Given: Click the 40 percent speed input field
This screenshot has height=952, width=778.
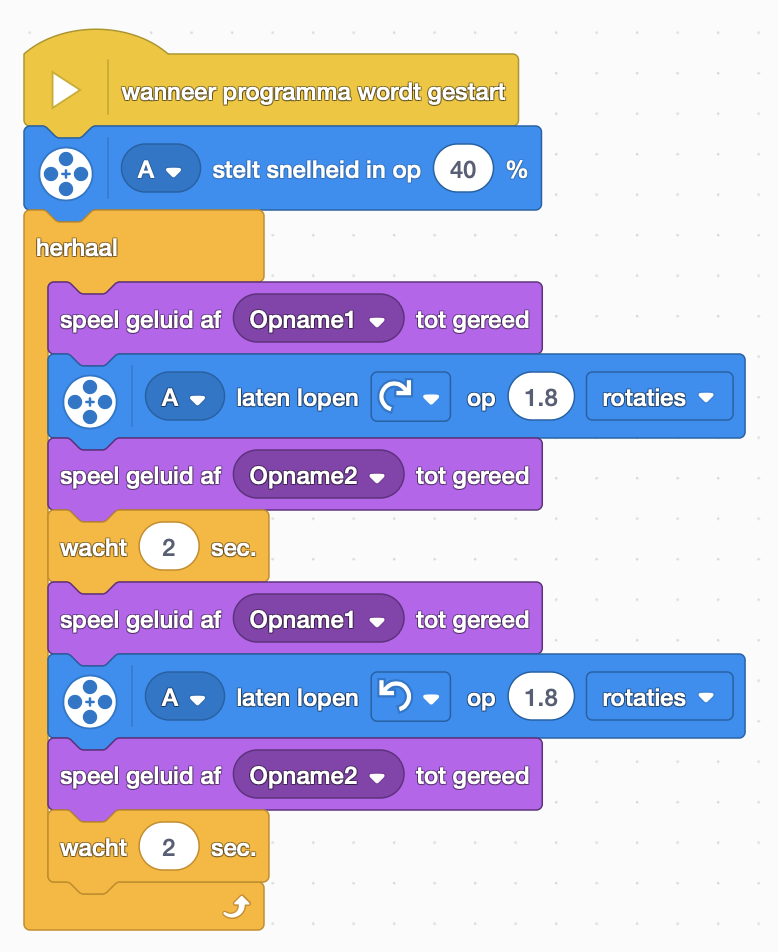Looking at the screenshot, I should coord(463,169).
